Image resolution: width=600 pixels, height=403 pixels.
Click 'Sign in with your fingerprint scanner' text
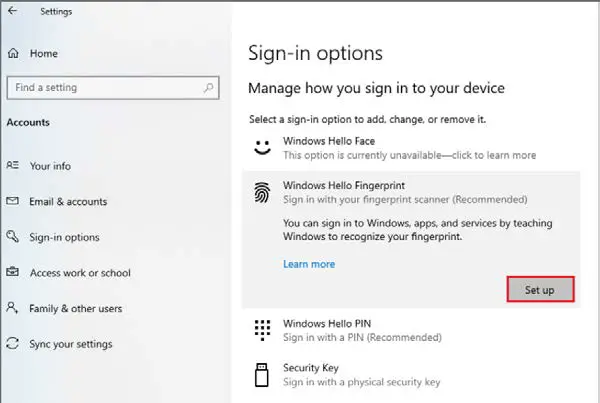(x=405, y=199)
